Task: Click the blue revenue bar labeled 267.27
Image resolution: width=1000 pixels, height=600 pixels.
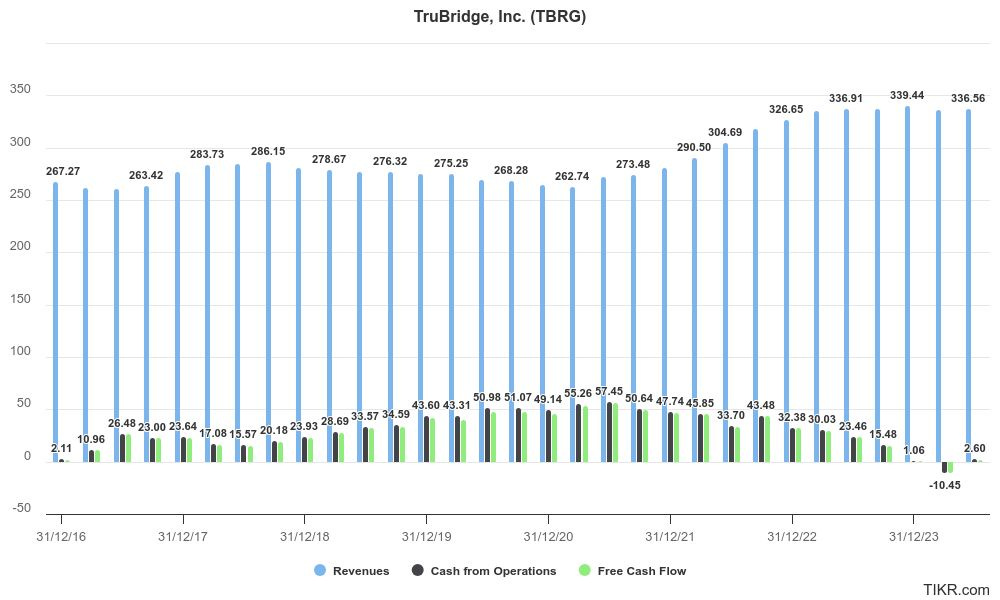Action: pos(55,322)
